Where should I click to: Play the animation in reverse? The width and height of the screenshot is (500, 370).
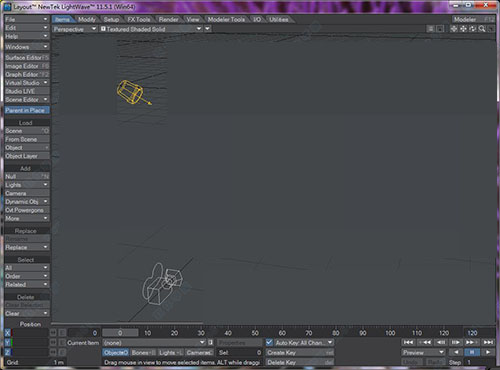click(456, 352)
